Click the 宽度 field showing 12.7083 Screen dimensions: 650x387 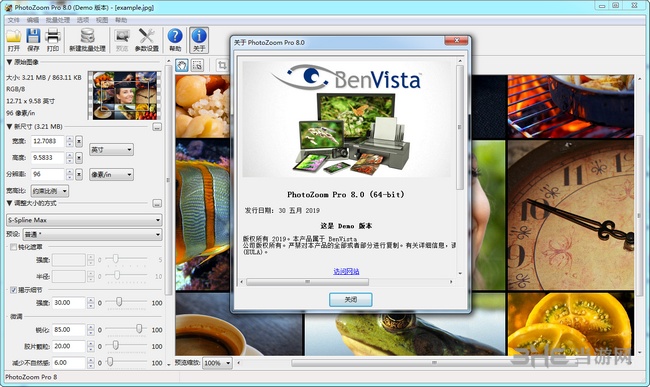click(x=48, y=141)
